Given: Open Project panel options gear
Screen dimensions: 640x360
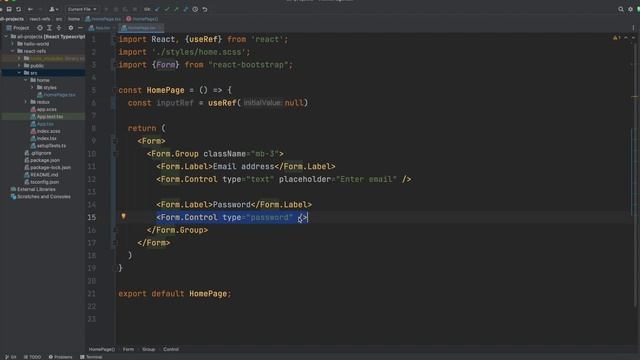Looking at the screenshot, I should click(71, 28).
